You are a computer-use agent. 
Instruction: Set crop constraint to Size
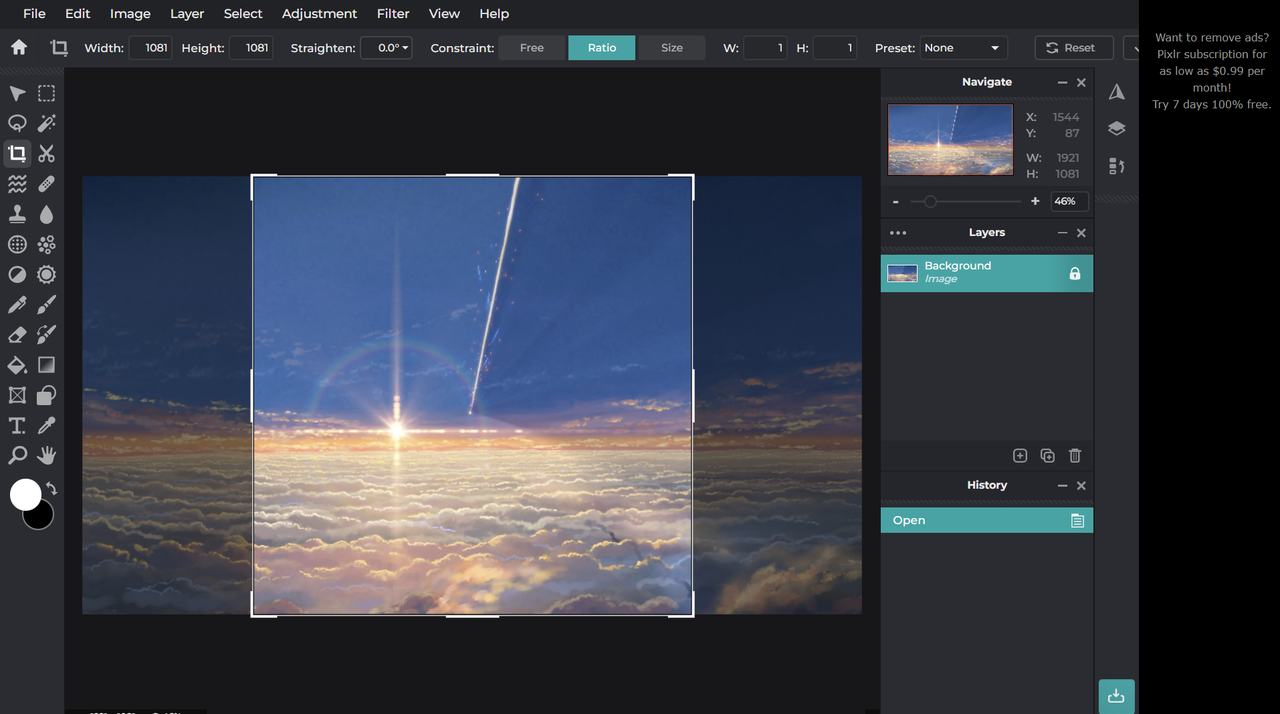(672, 48)
